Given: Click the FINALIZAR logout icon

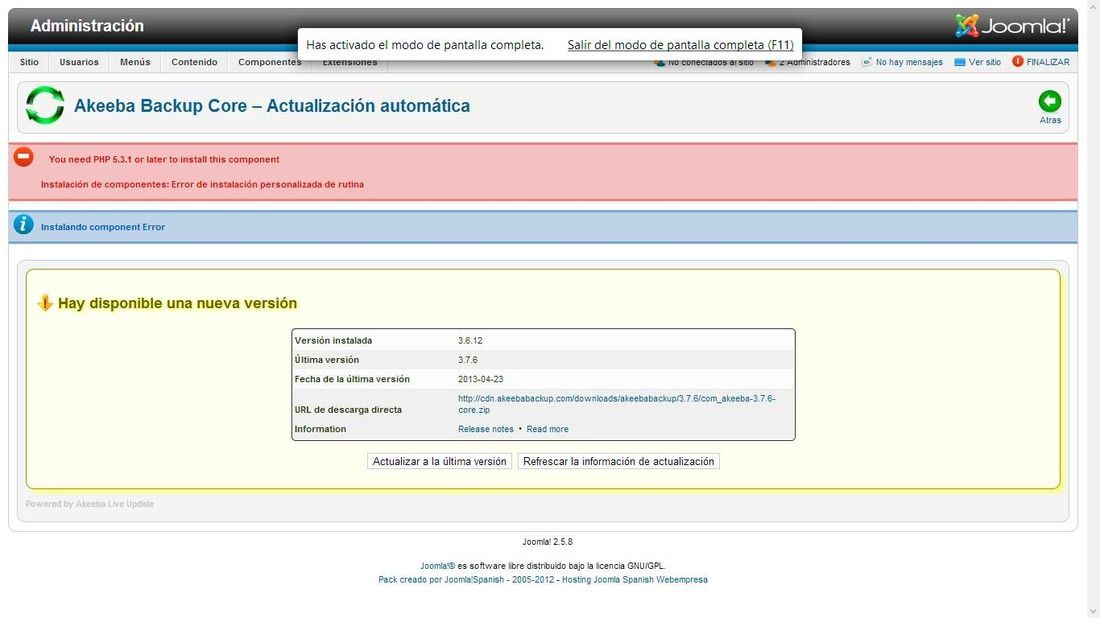Looking at the screenshot, I should 1017,62.
